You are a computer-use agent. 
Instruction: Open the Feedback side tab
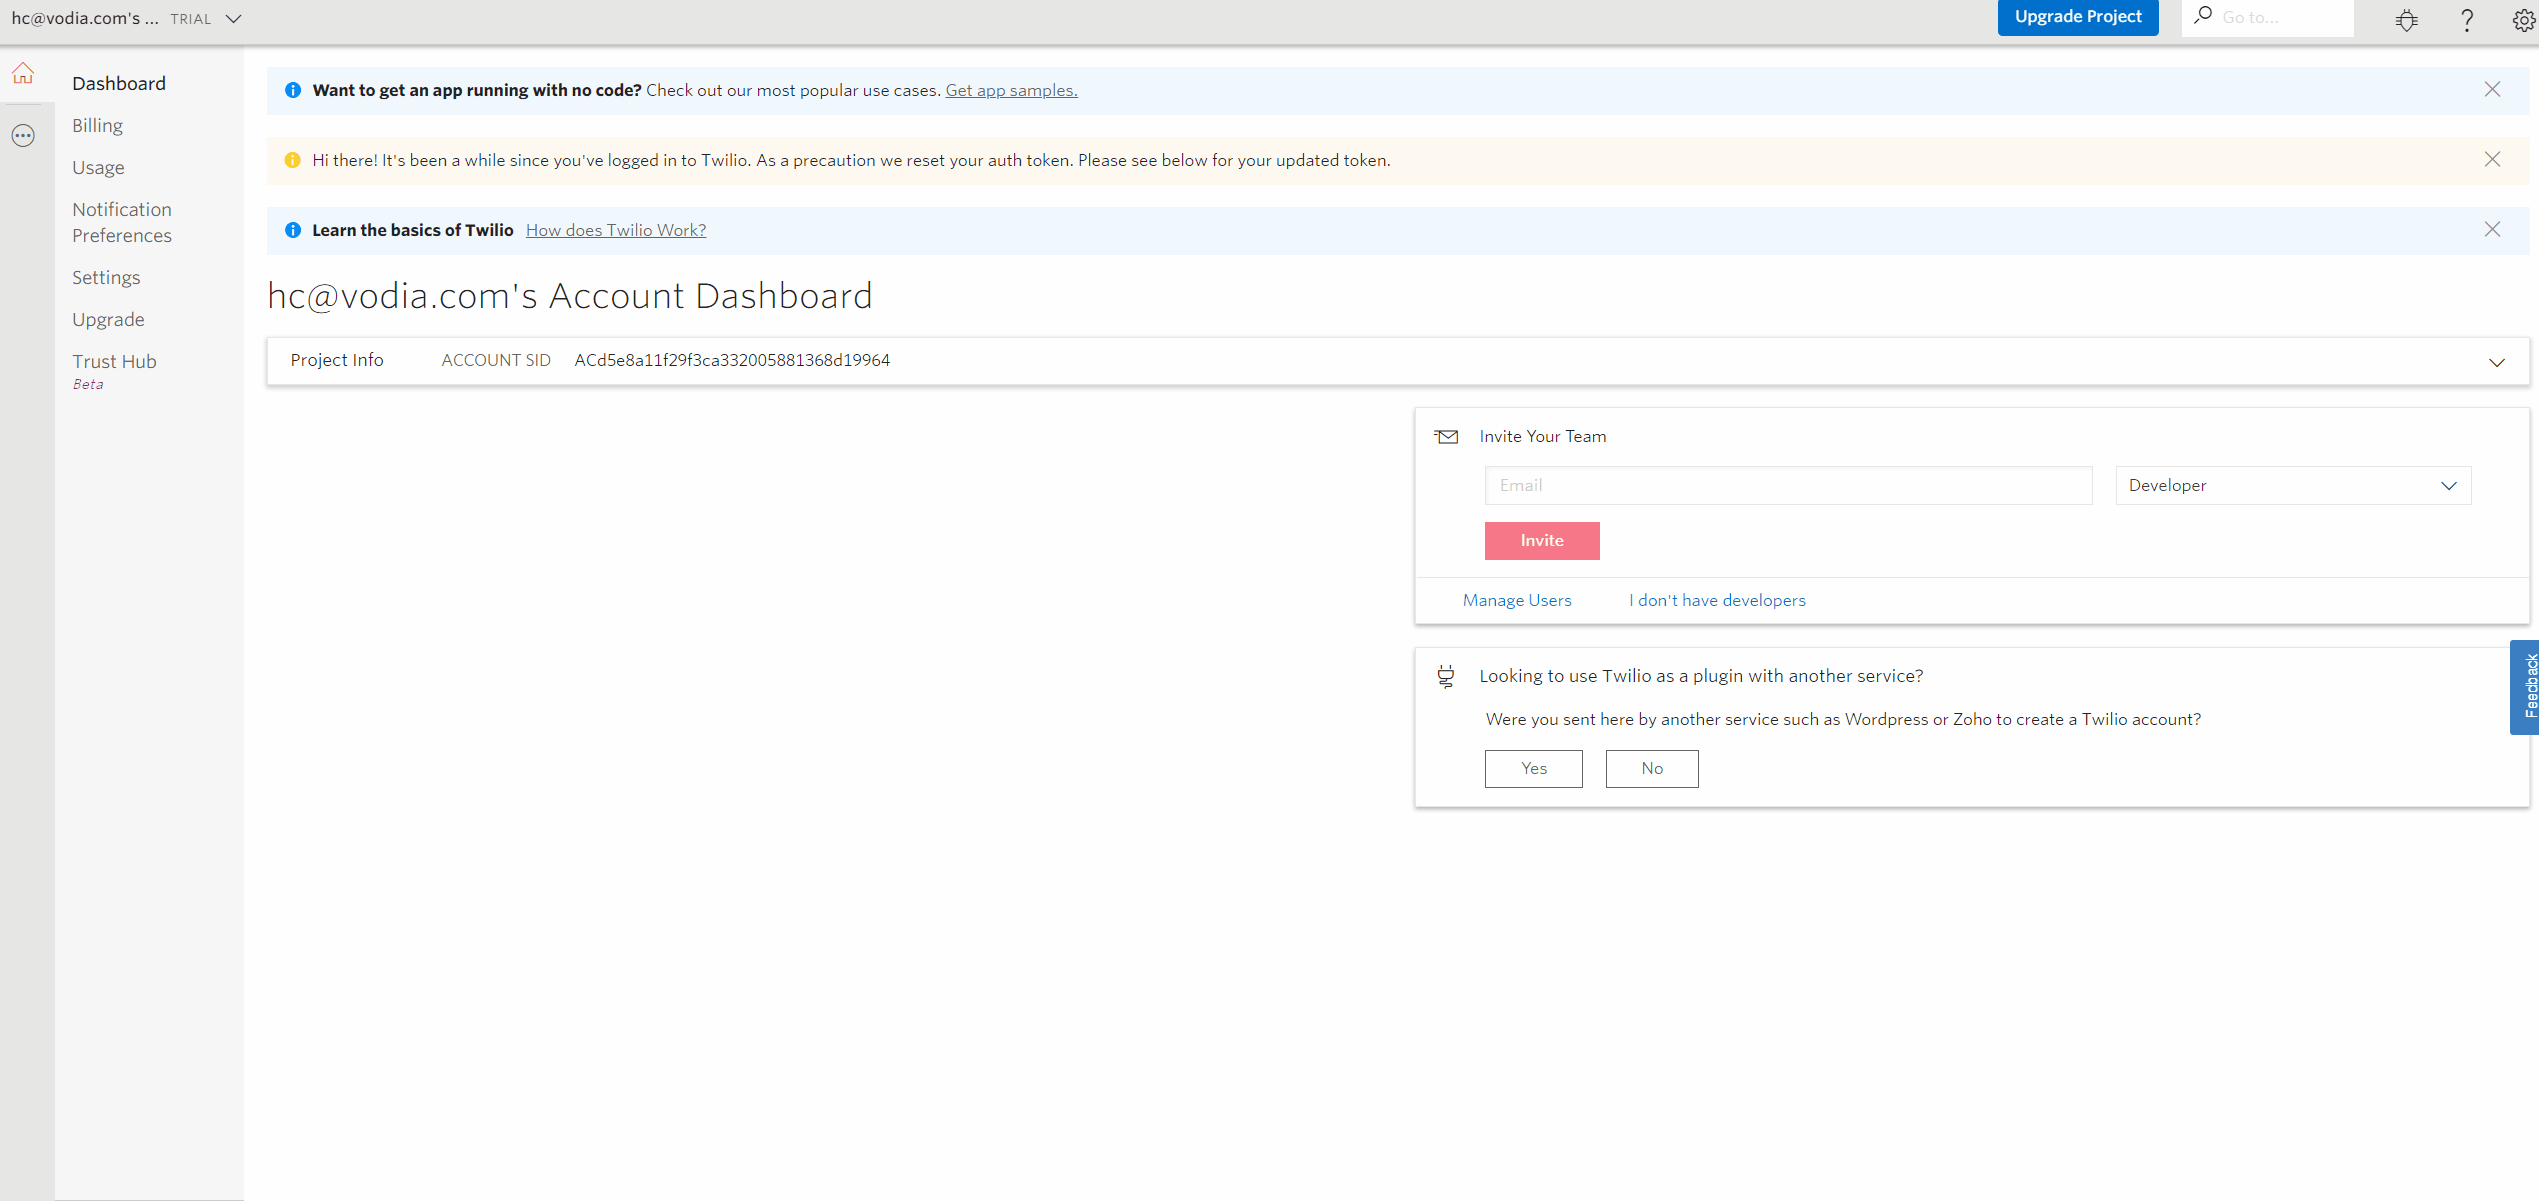tap(2524, 687)
